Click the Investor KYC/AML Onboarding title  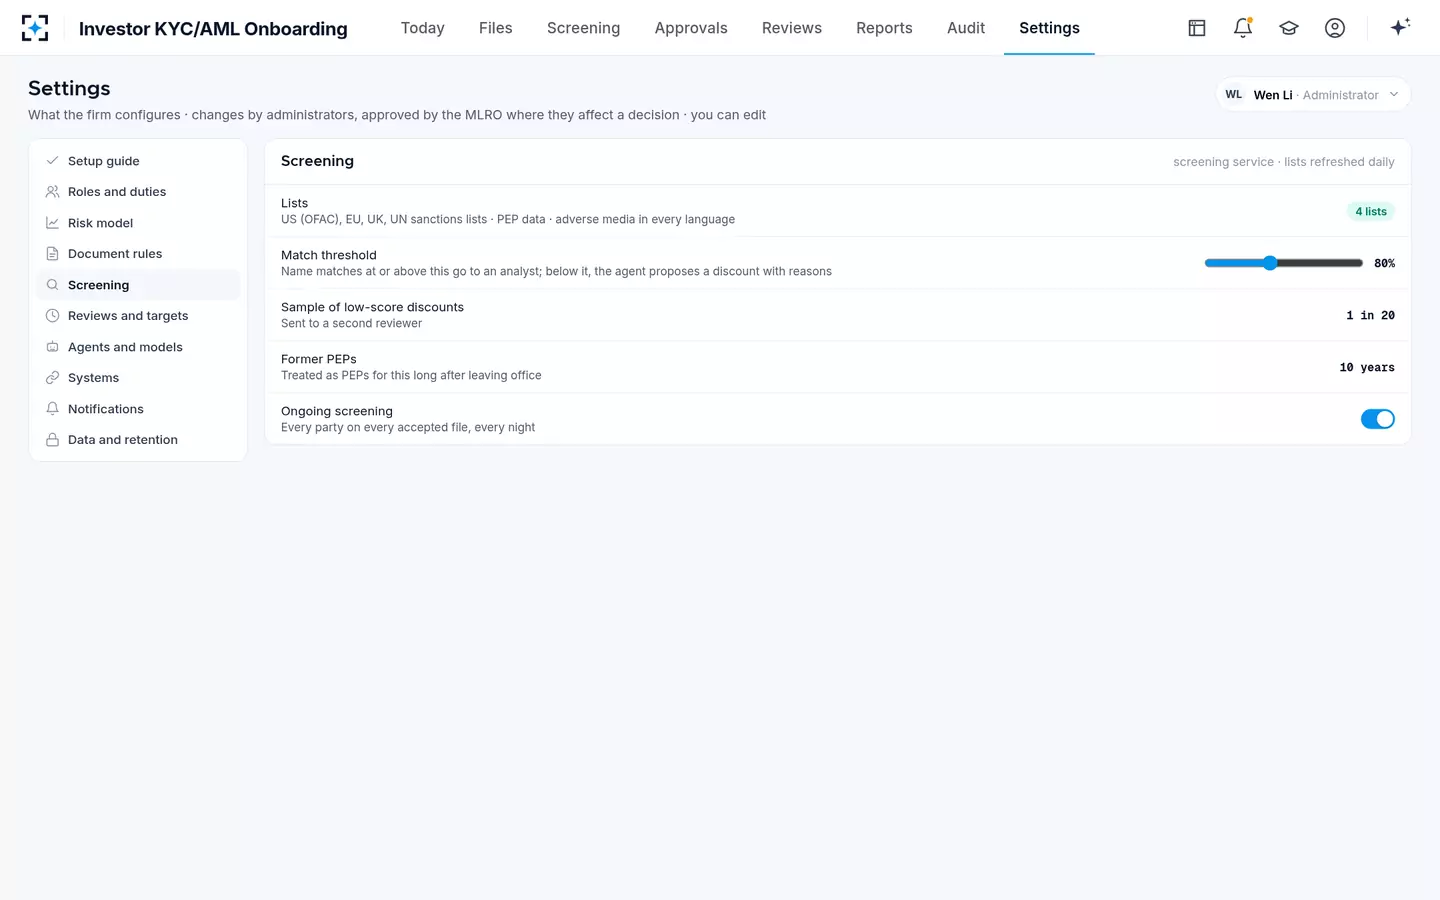pos(213,29)
